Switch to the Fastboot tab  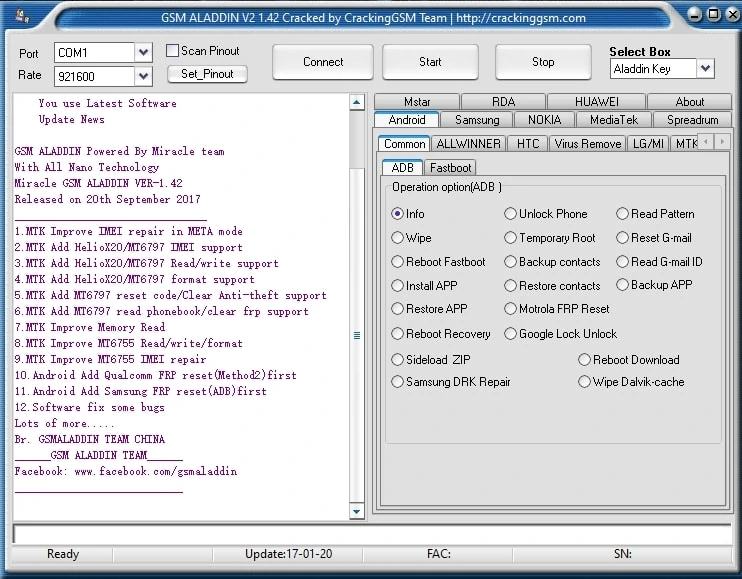pos(450,167)
